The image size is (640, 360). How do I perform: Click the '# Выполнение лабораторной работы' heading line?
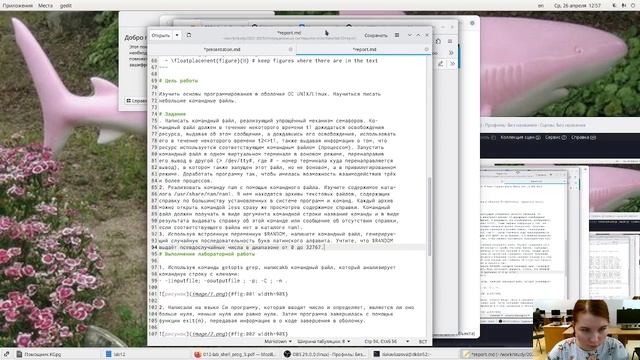pyautogui.click(x=207, y=254)
